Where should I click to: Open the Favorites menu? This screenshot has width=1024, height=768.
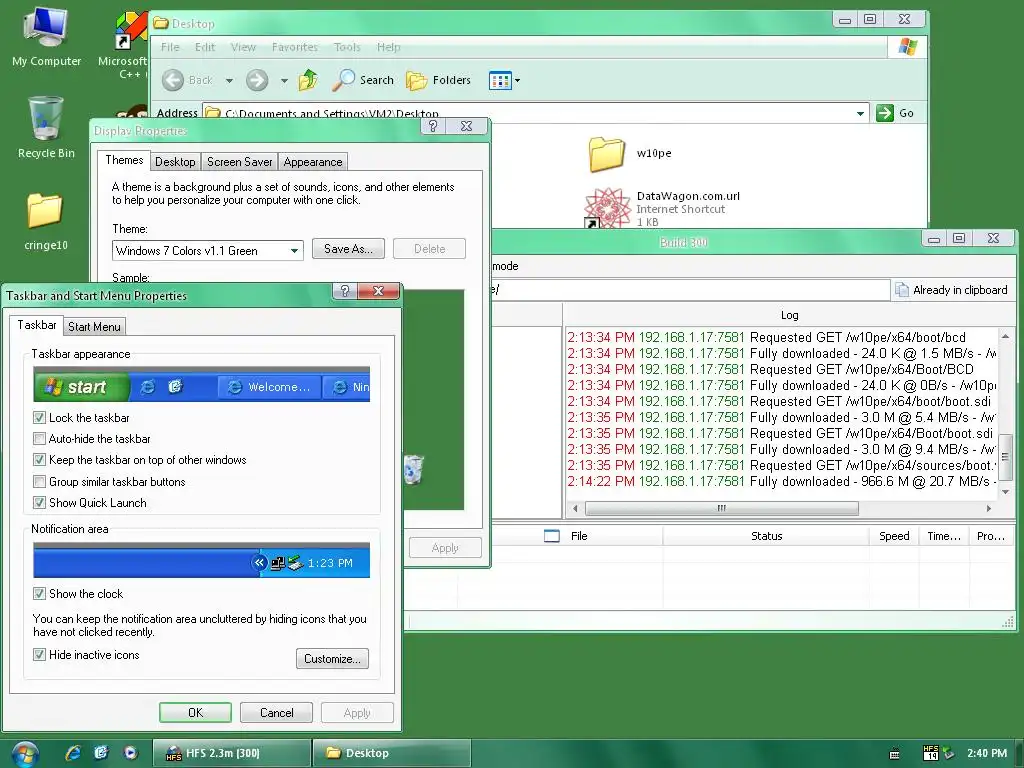click(295, 47)
